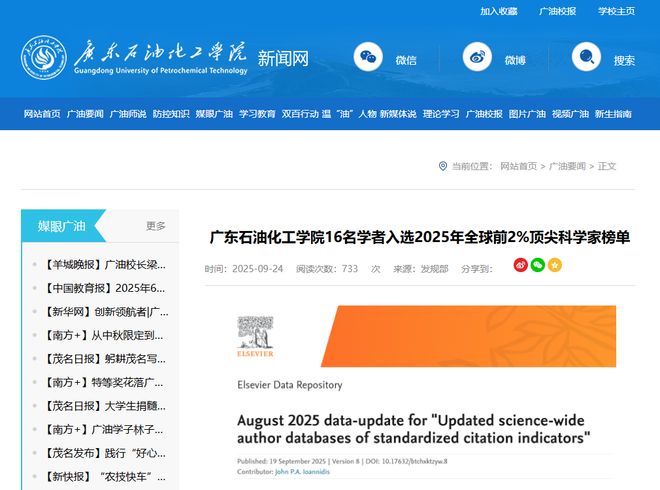Click the Weibo icon in the header

click(479, 59)
